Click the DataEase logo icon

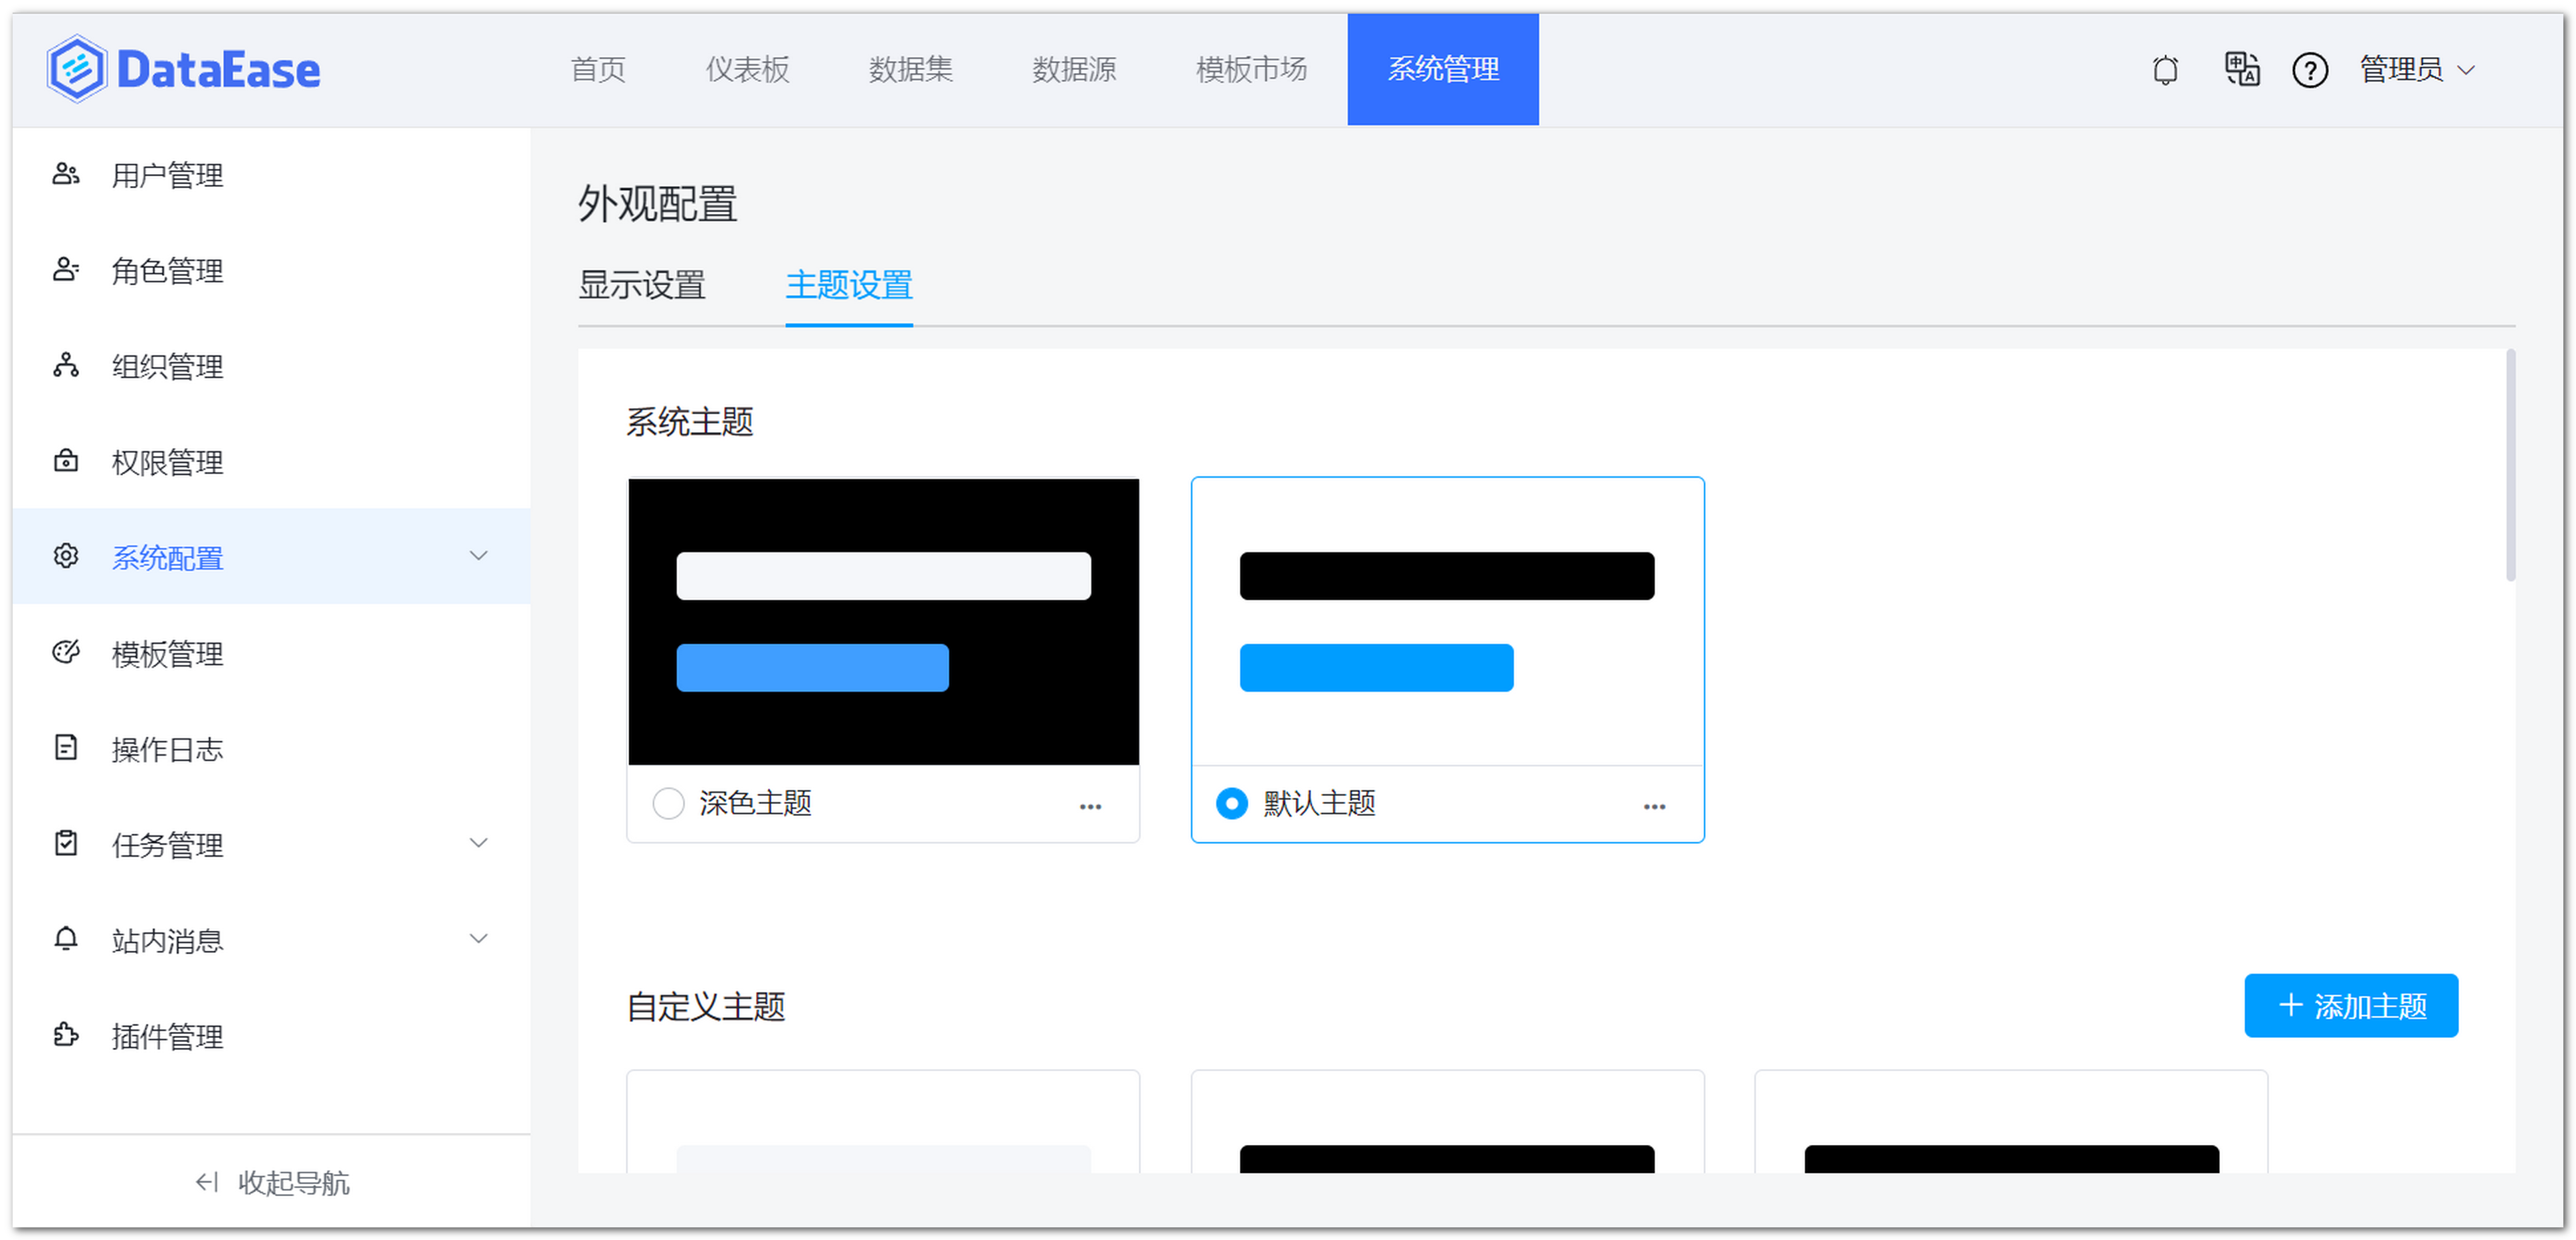tap(76, 69)
